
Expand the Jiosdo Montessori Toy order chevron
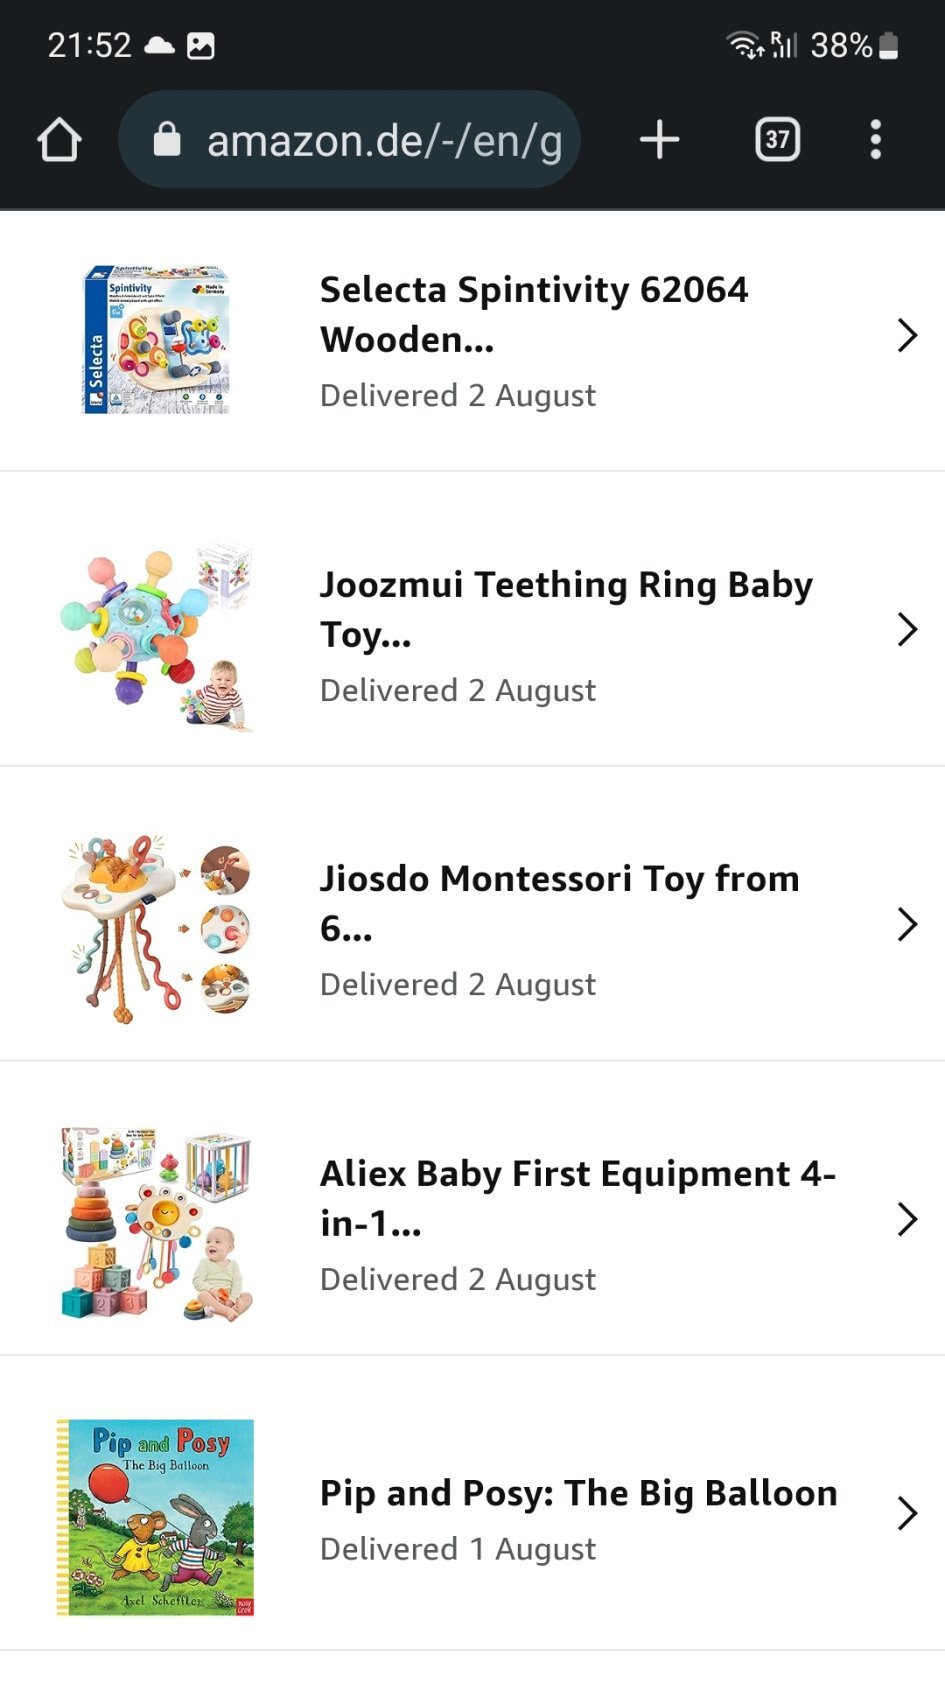[906, 925]
